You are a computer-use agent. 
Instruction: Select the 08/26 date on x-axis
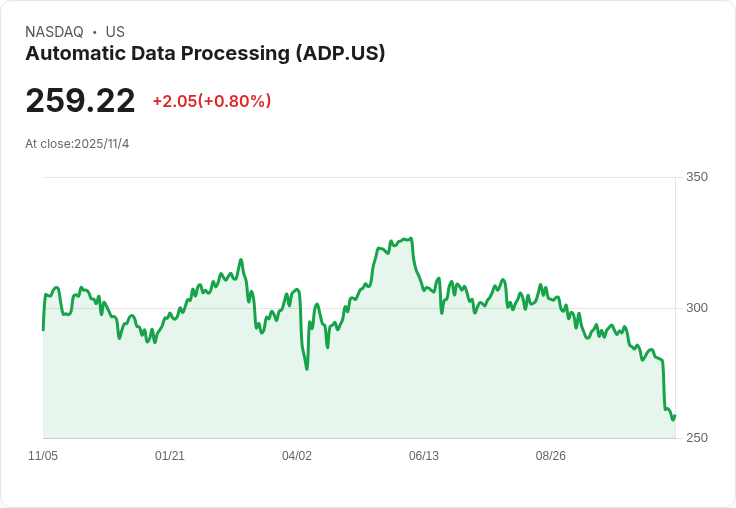(x=551, y=456)
